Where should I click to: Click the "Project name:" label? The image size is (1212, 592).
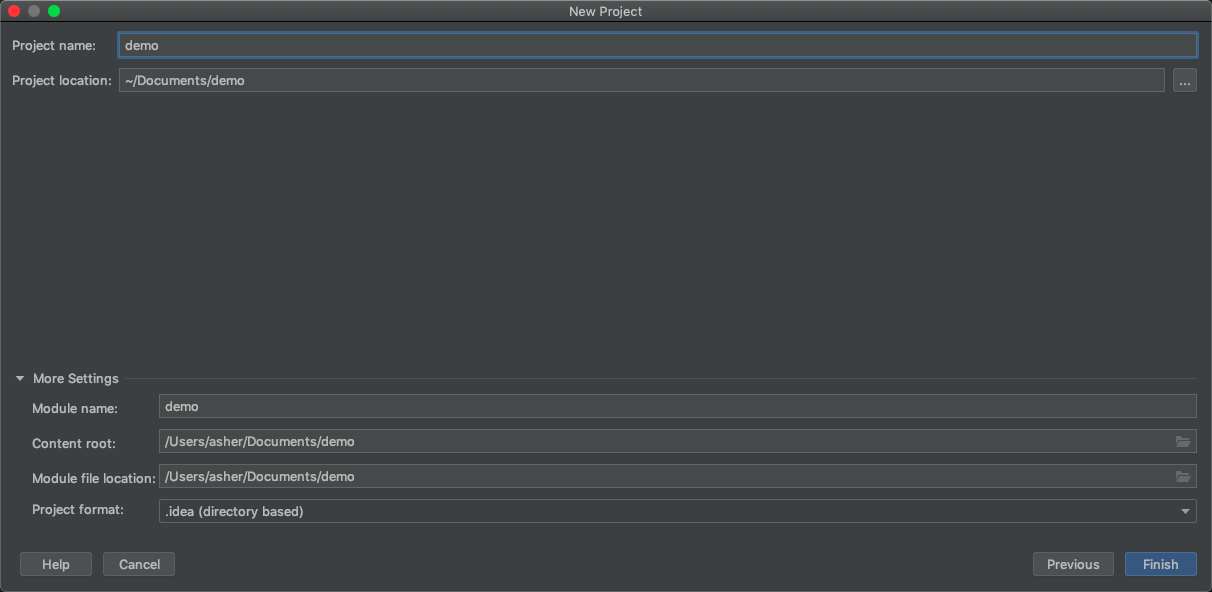[54, 45]
